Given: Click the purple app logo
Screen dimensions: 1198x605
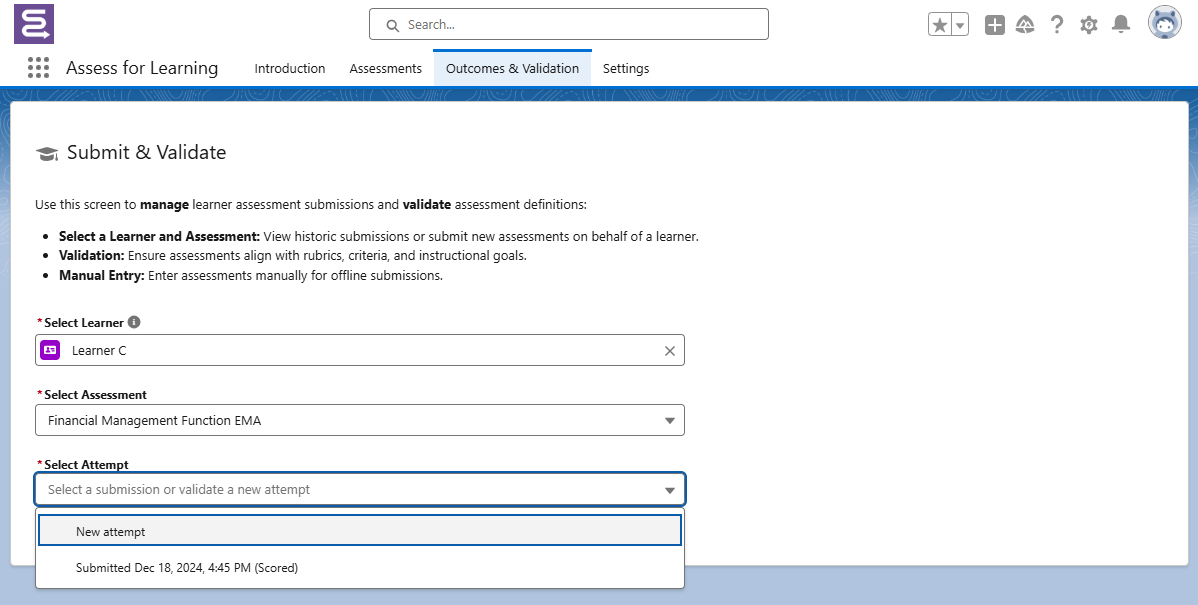Looking at the screenshot, I should (x=34, y=24).
